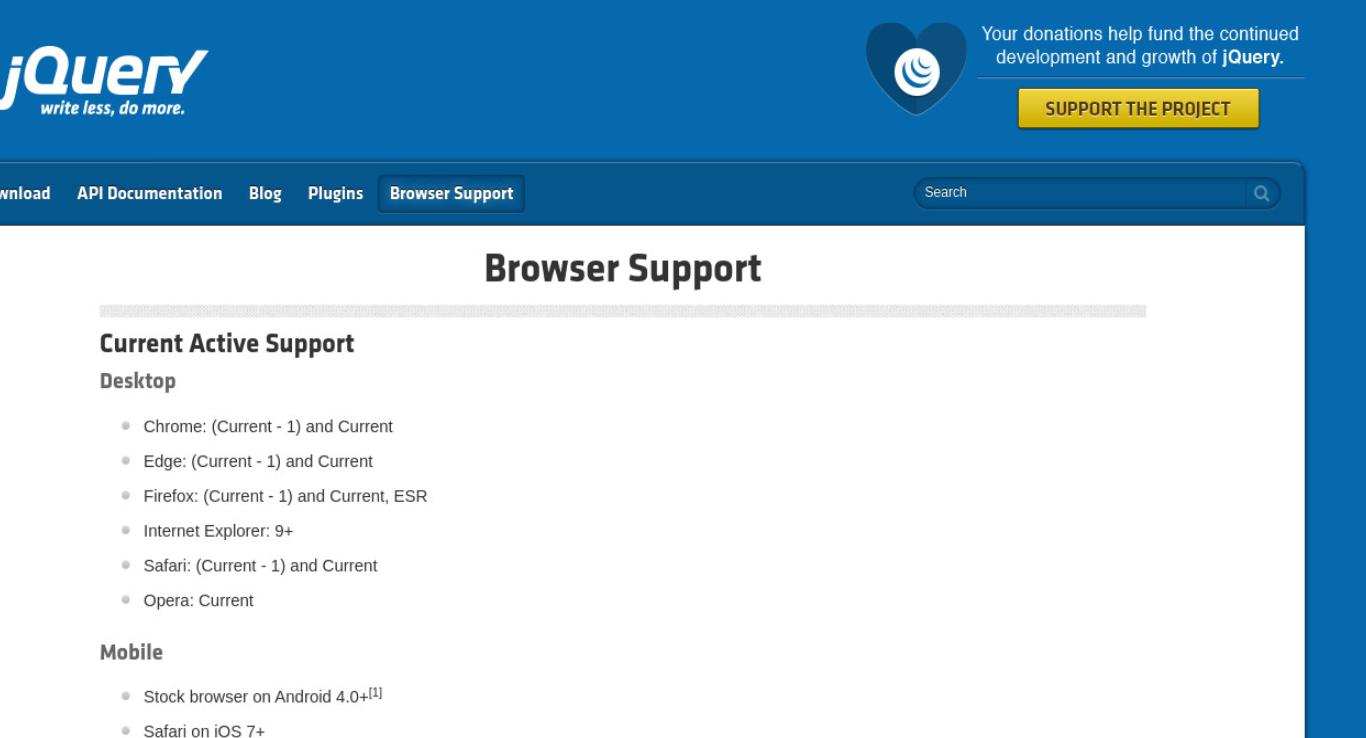Viewport: 1366px width, 738px height.
Task: Open the Plugins nav item
Action: [x=335, y=194]
